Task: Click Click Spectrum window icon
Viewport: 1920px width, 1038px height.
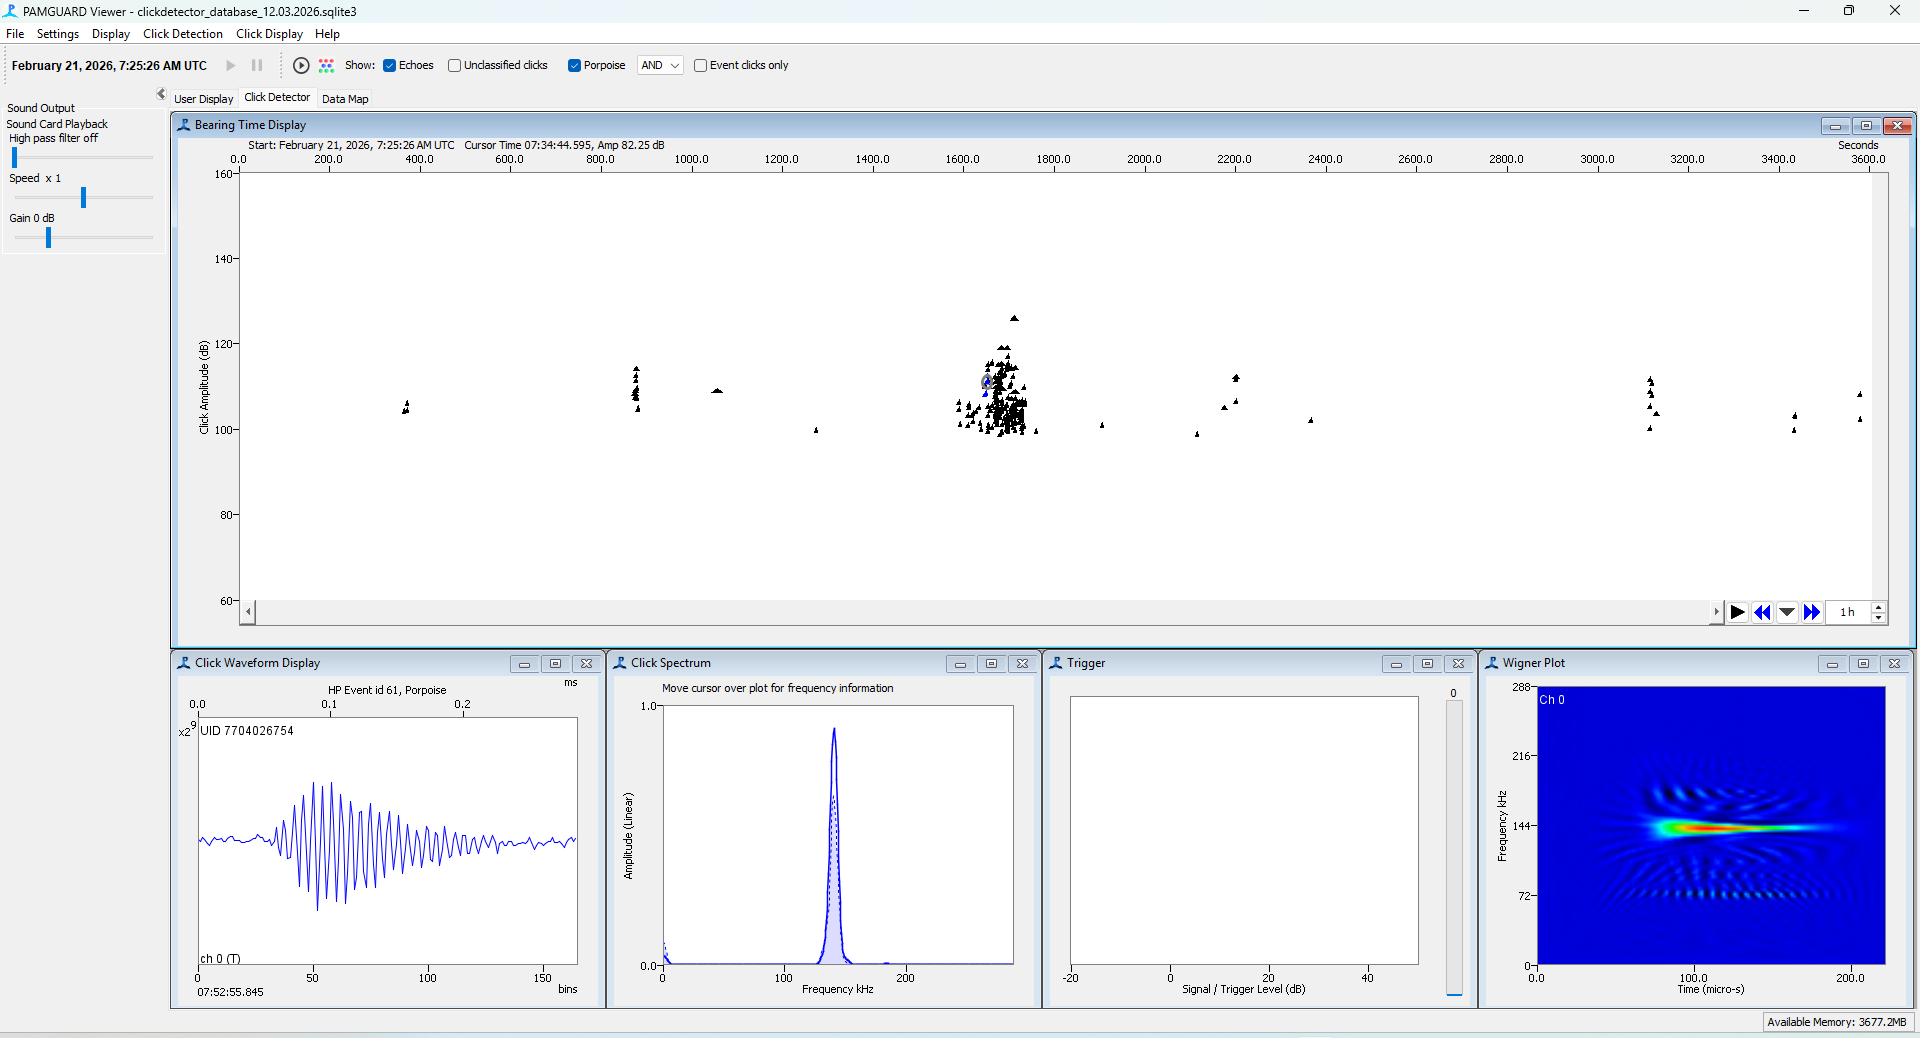Action: (620, 663)
